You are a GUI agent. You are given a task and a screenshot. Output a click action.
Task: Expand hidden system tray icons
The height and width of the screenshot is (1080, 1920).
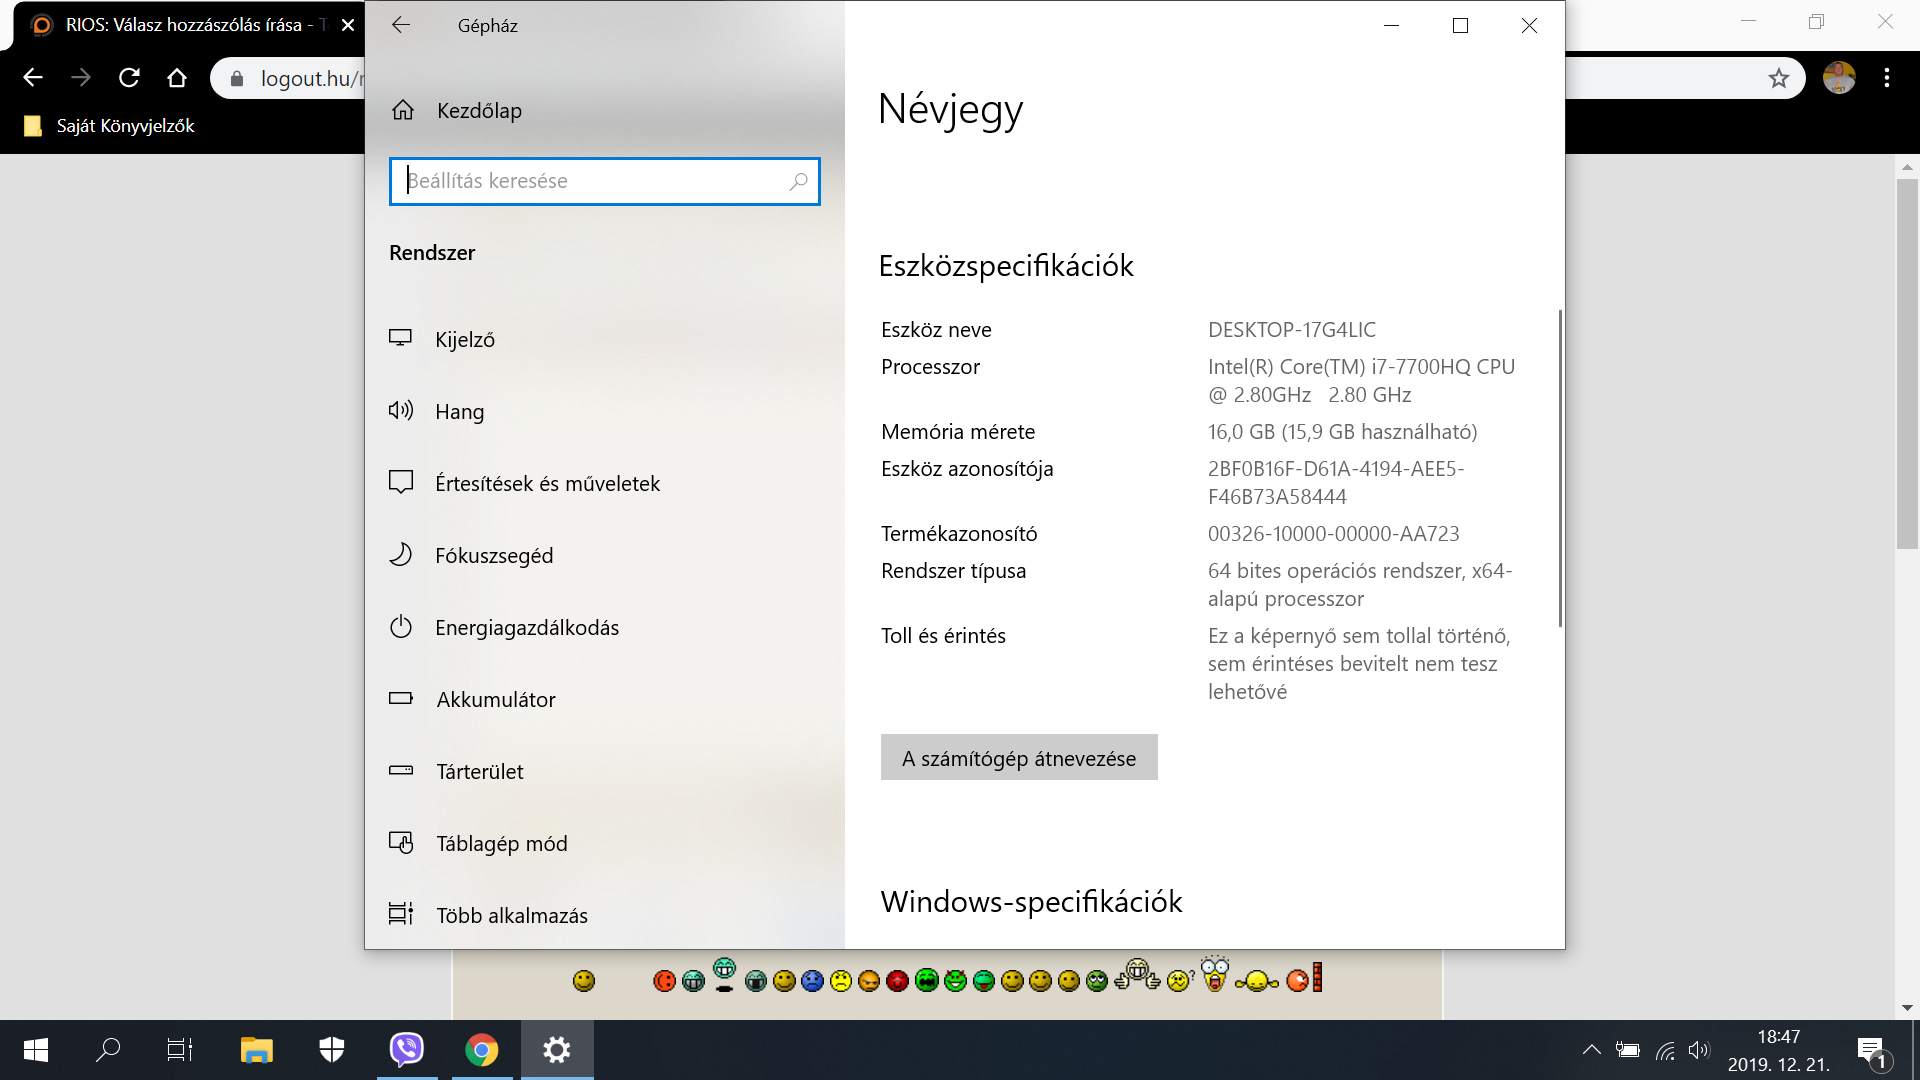click(x=1591, y=1050)
